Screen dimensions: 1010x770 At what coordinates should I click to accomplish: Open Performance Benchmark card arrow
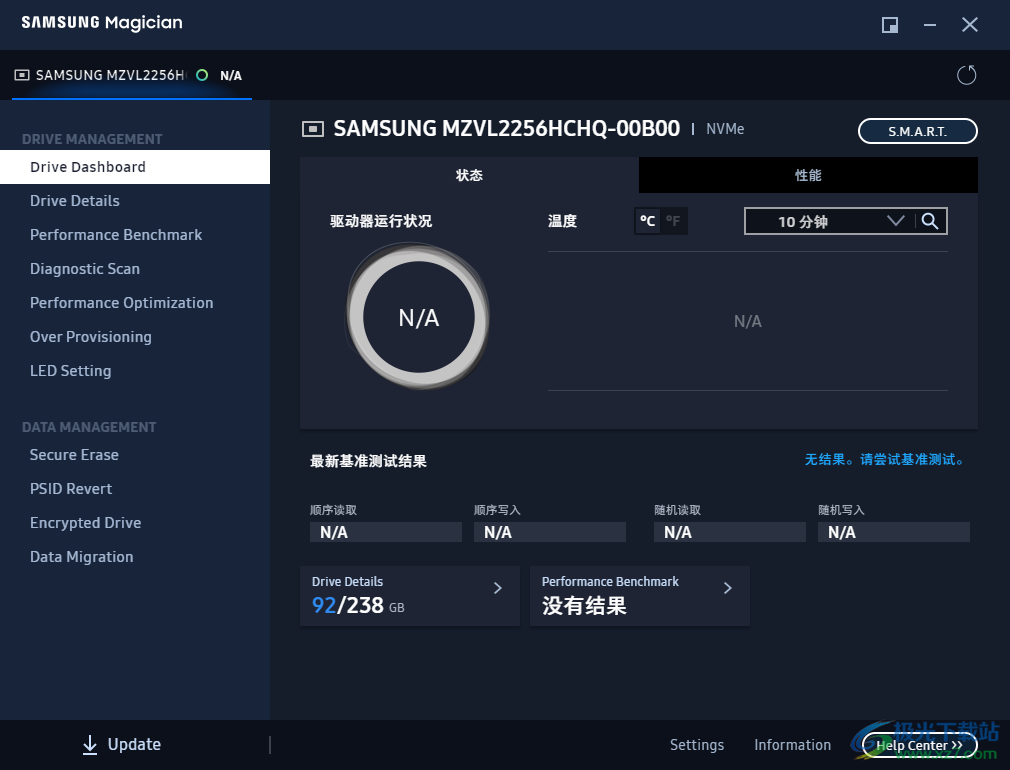(728, 588)
